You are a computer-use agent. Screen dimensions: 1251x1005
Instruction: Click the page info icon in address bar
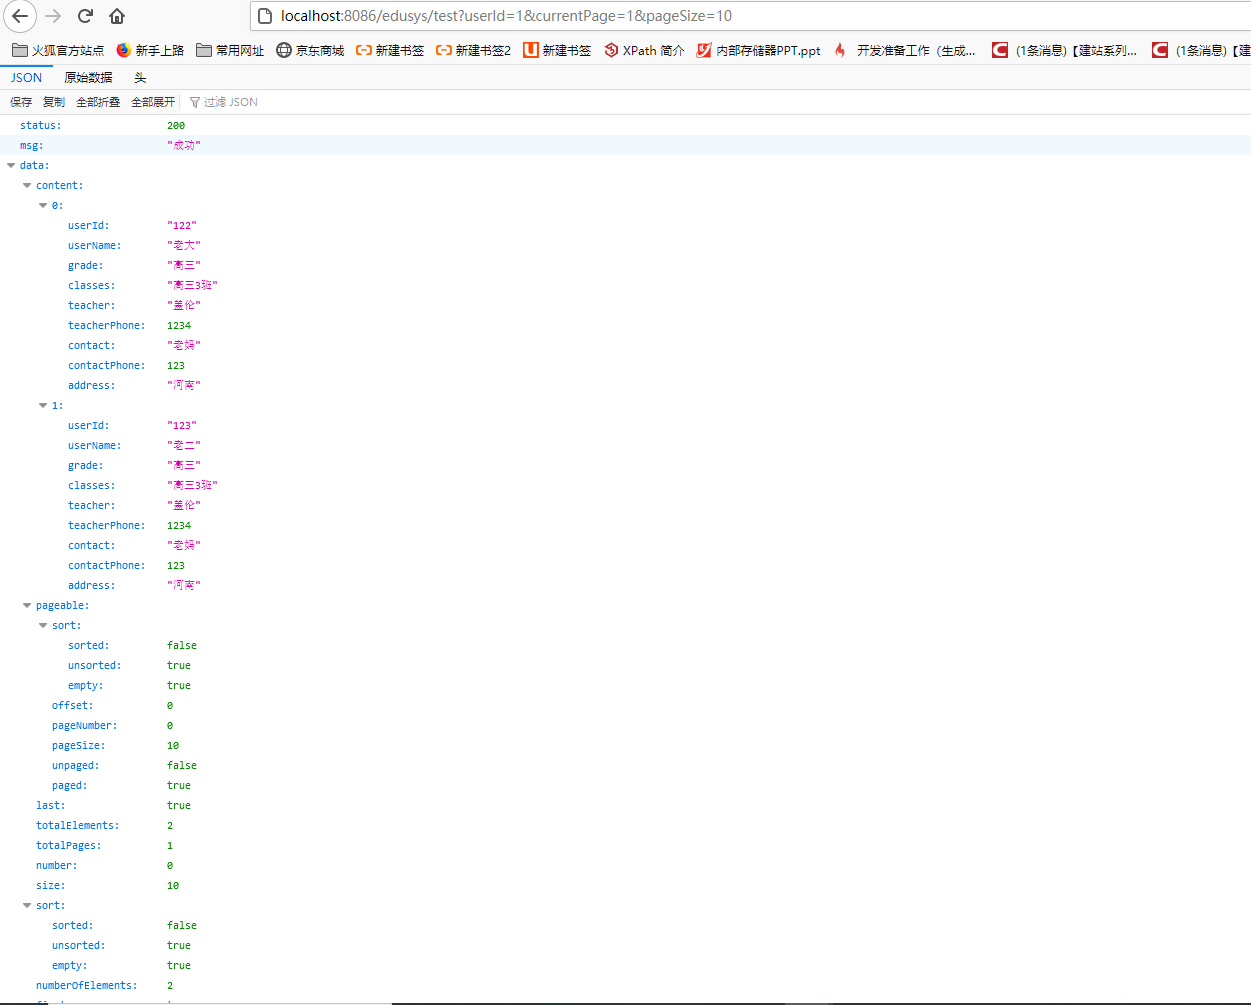point(265,16)
